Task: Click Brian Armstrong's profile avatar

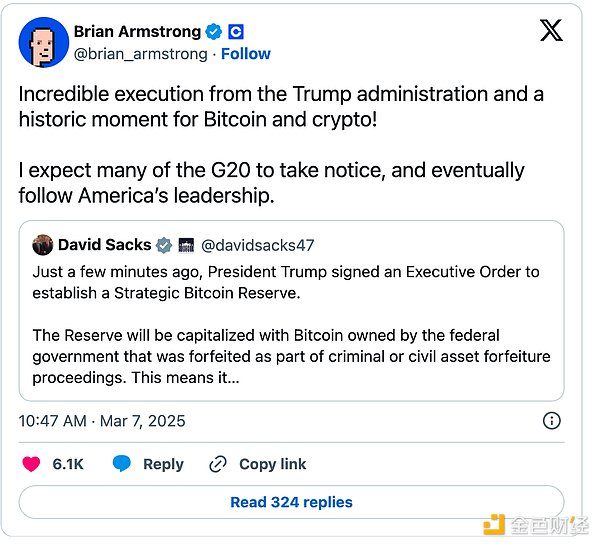Action: click(42, 42)
